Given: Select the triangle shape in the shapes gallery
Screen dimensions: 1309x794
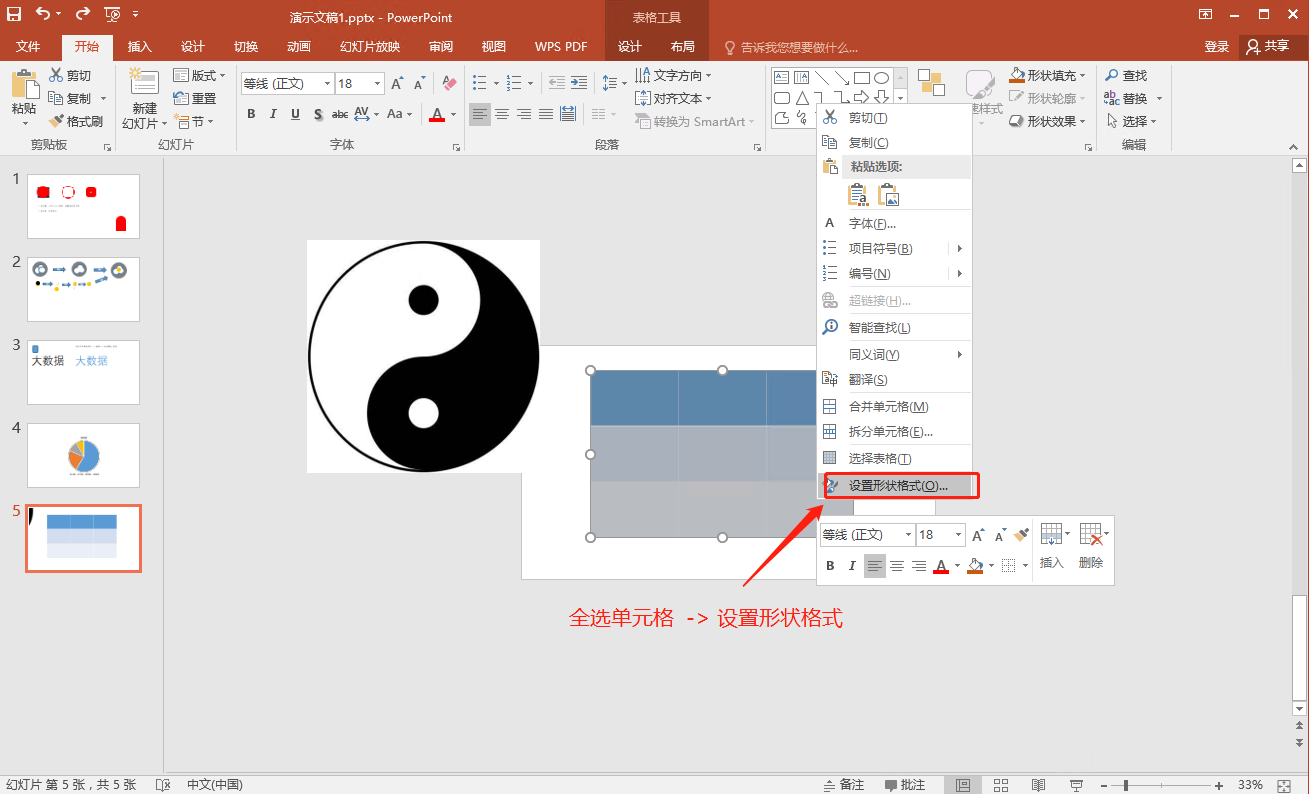Looking at the screenshot, I should (802, 98).
